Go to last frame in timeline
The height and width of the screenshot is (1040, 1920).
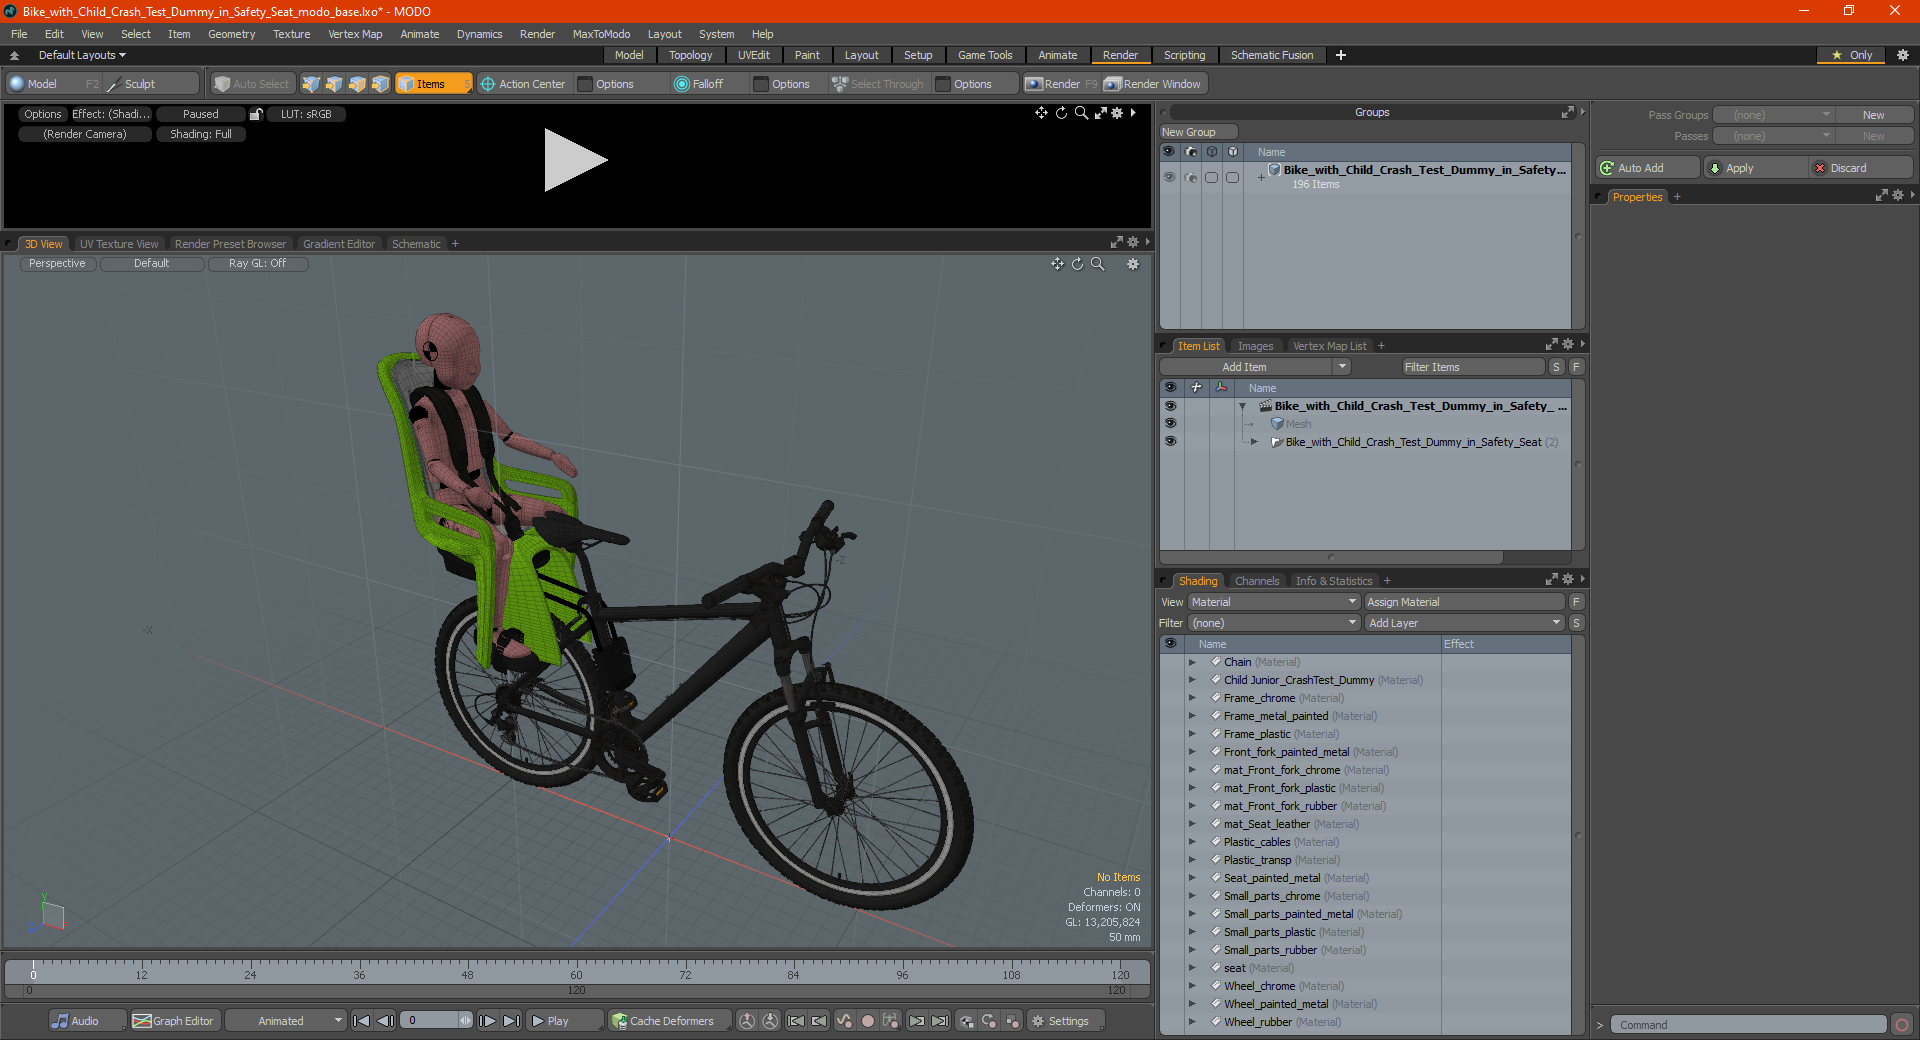(511, 1021)
